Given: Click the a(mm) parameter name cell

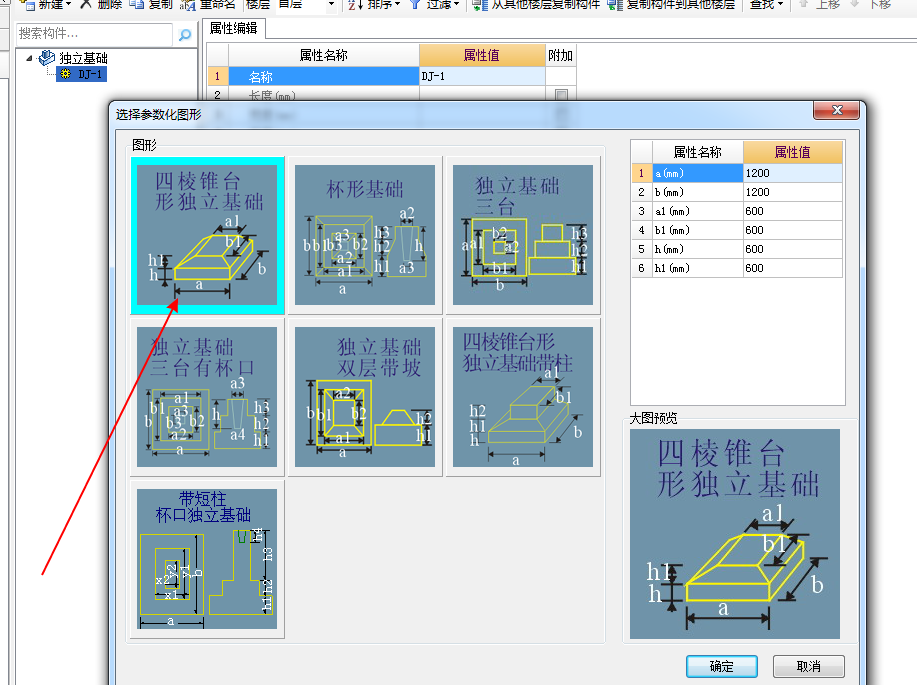Looking at the screenshot, I should [698, 173].
